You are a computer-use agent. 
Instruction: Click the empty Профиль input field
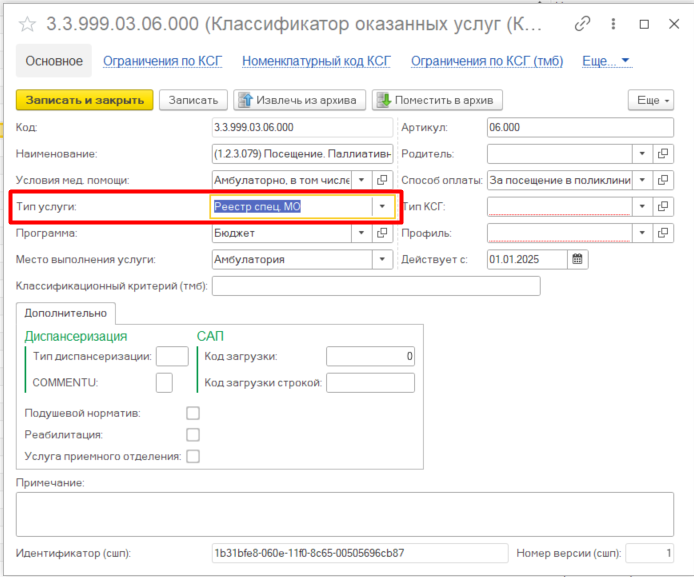pyautogui.click(x=560, y=233)
